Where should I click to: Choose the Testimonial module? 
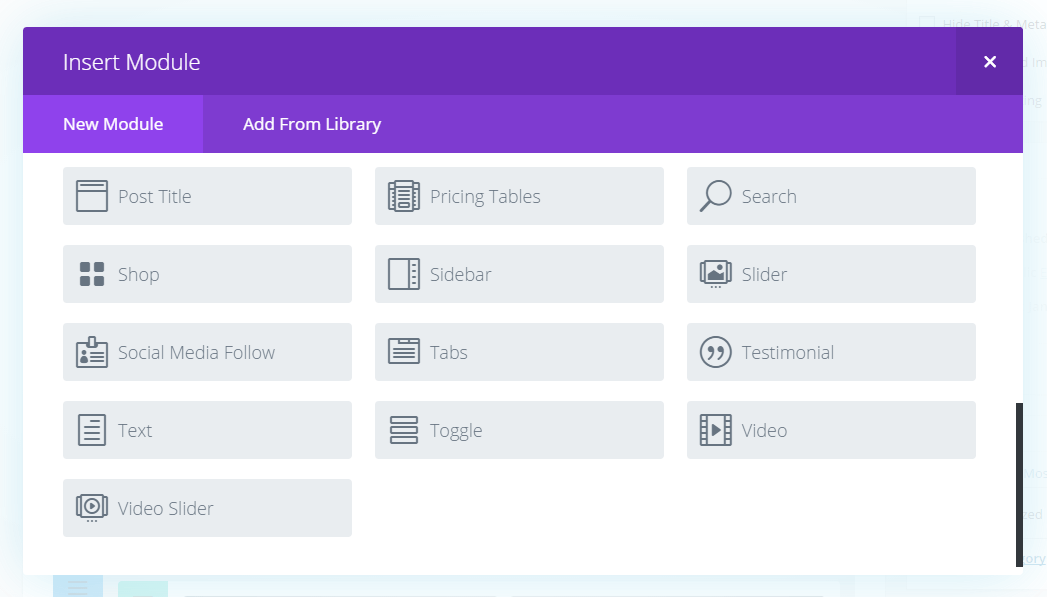(831, 352)
